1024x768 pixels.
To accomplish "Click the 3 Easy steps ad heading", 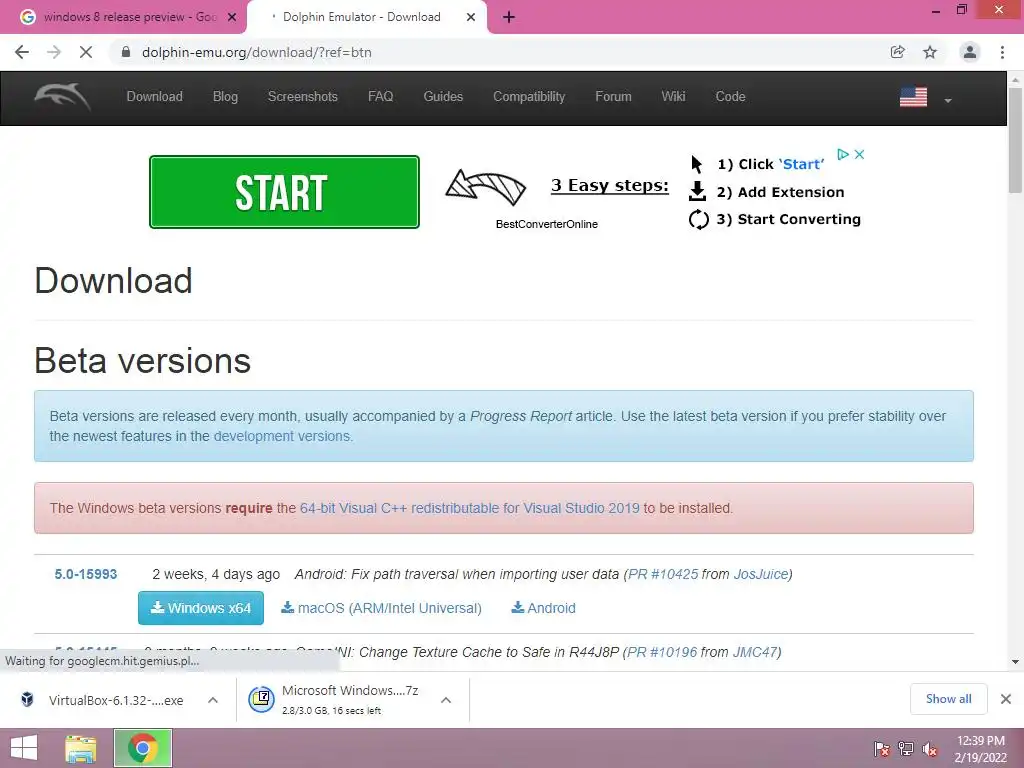I will tap(610, 185).
